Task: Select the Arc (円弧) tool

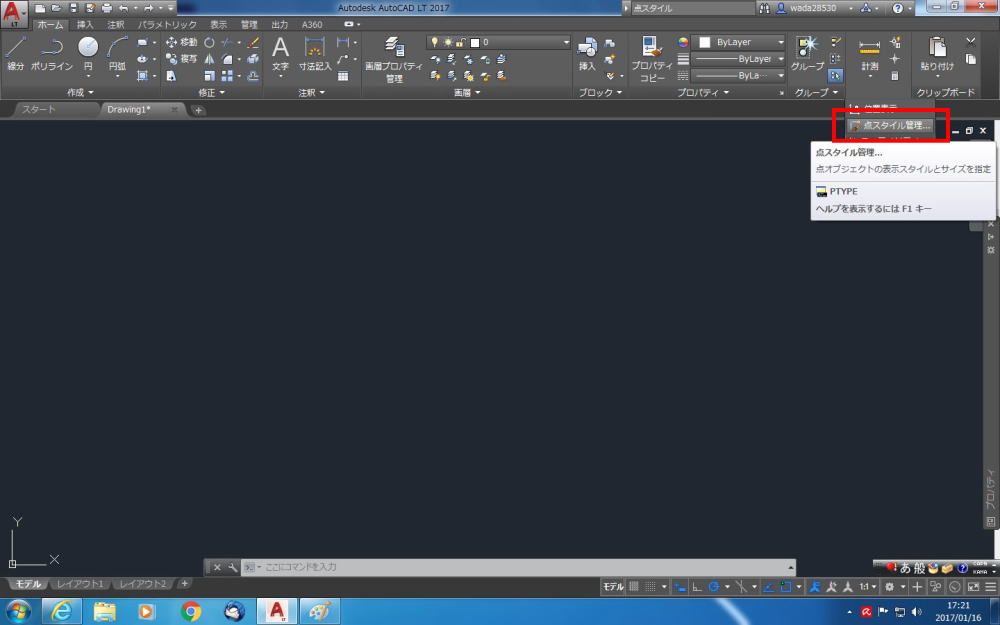Action: 117,54
